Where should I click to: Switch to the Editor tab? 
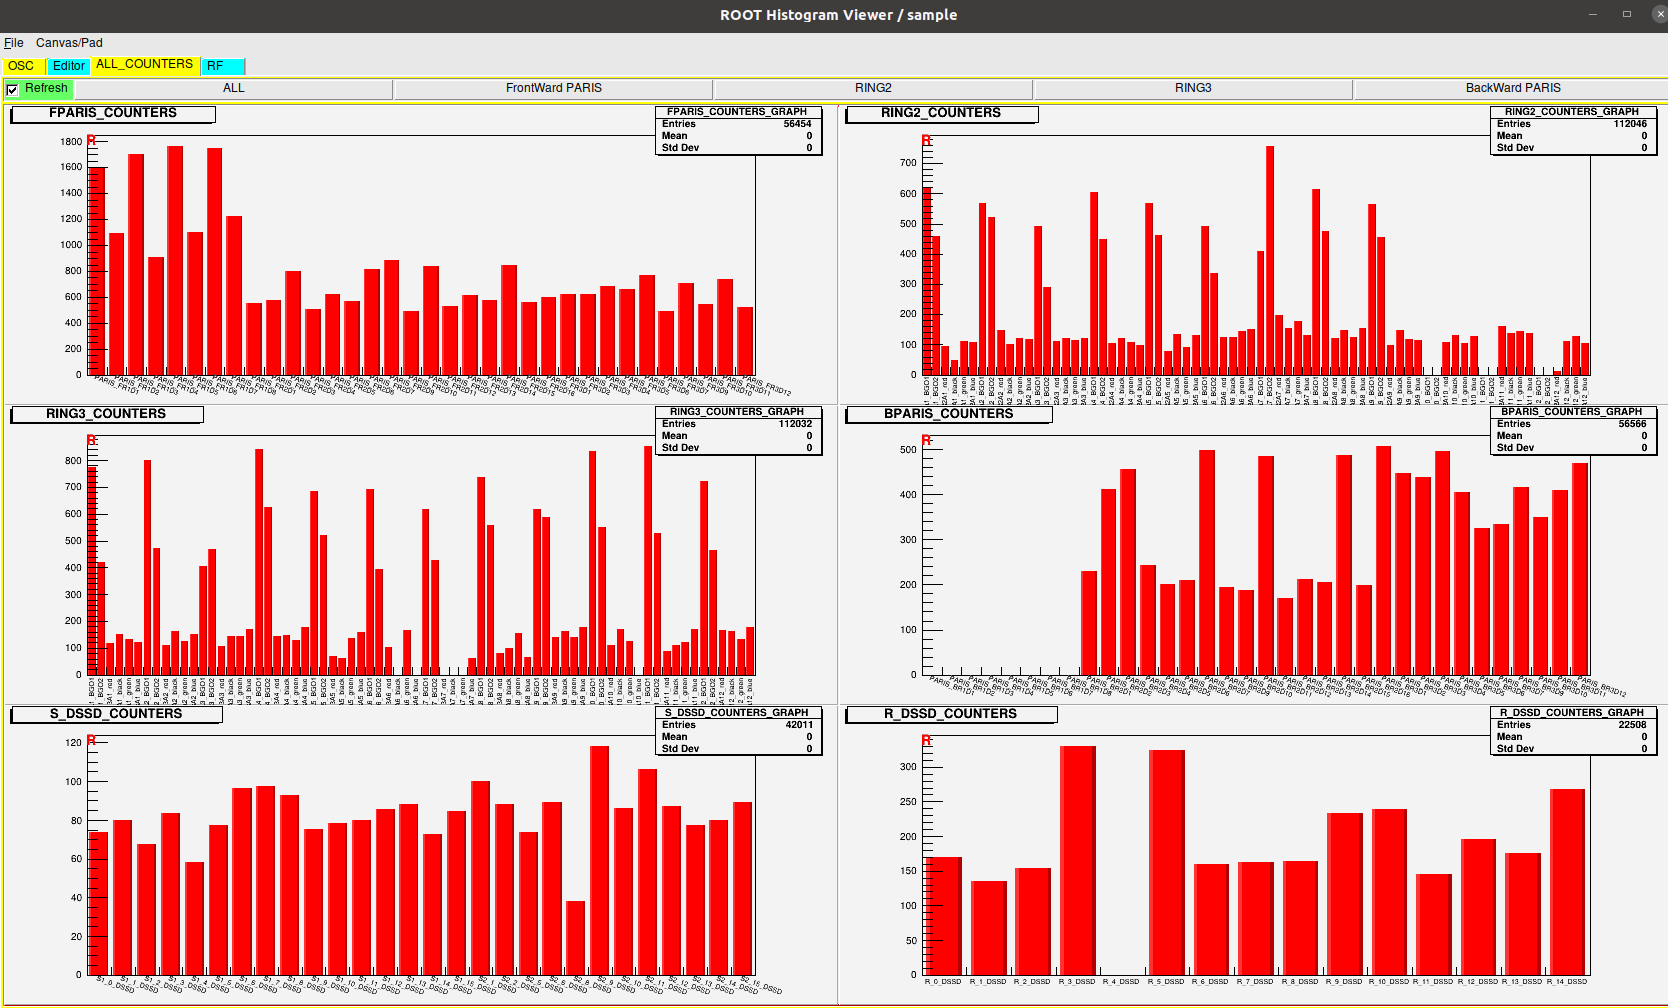coord(69,66)
